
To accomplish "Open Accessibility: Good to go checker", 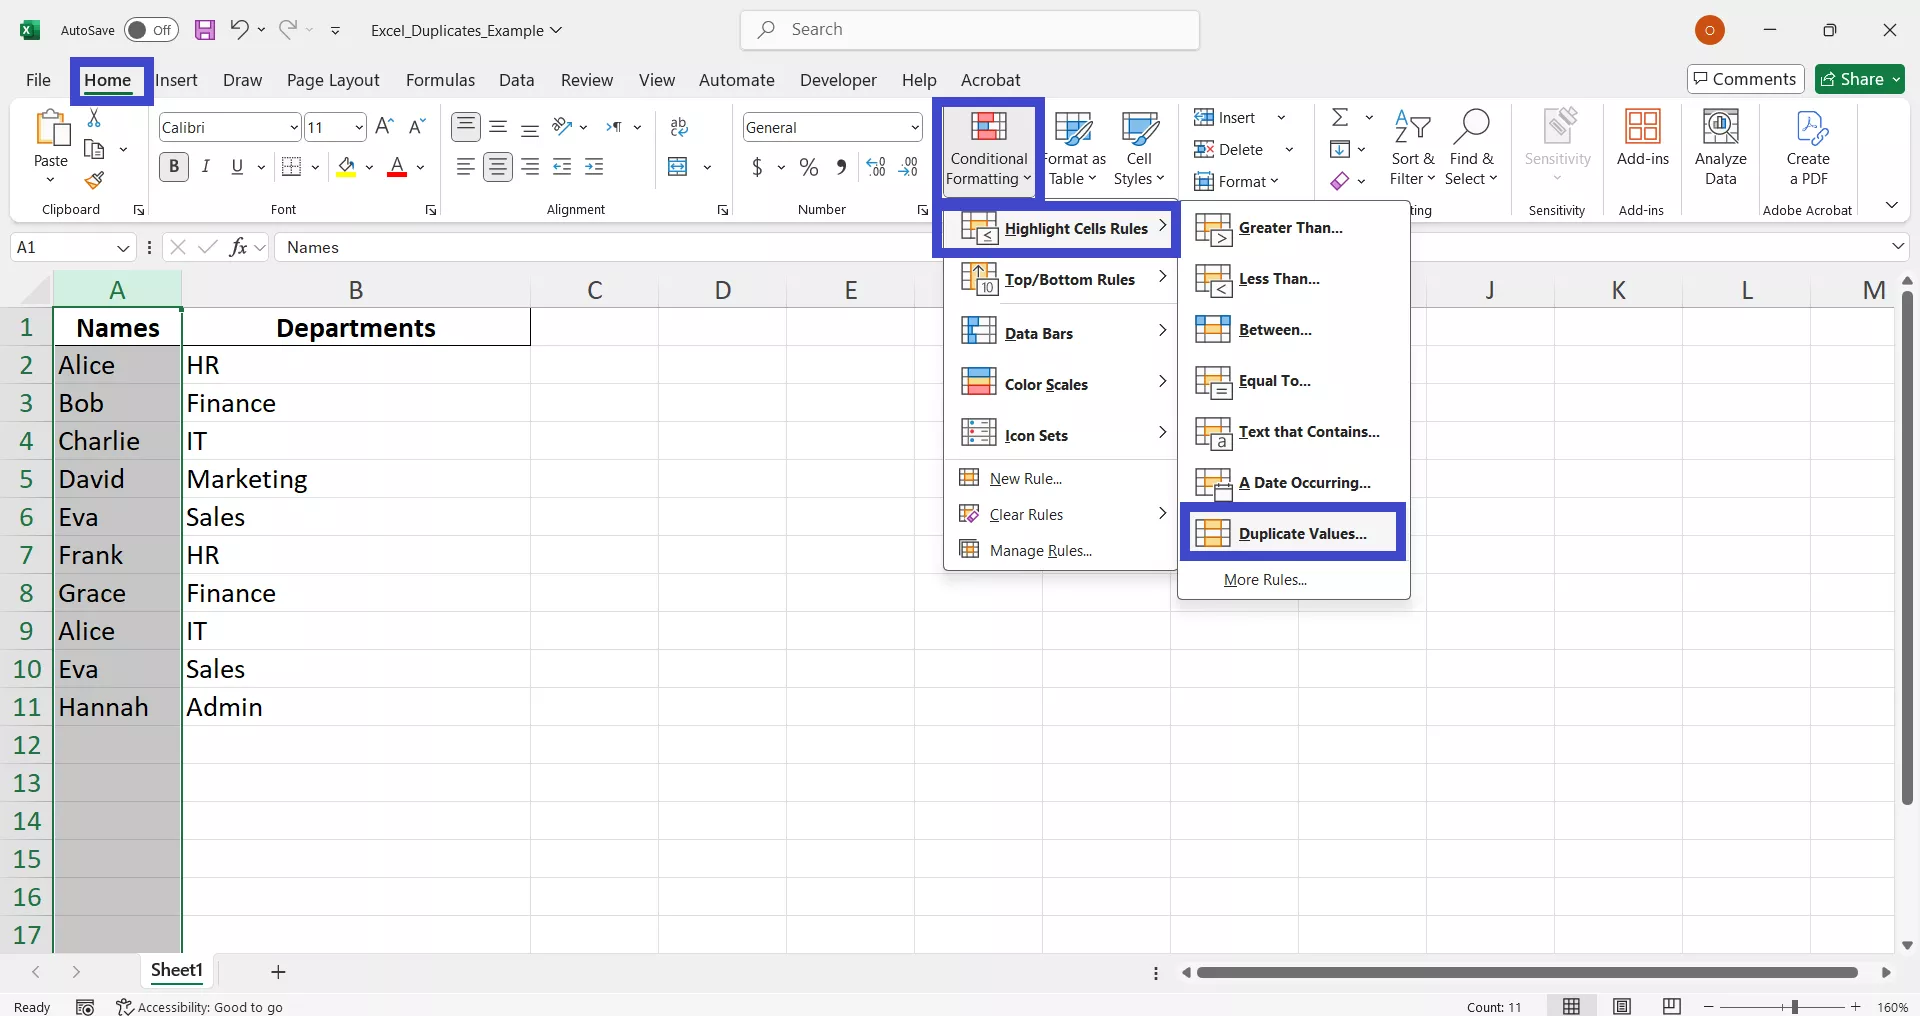I will pyautogui.click(x=200, y=1007).
